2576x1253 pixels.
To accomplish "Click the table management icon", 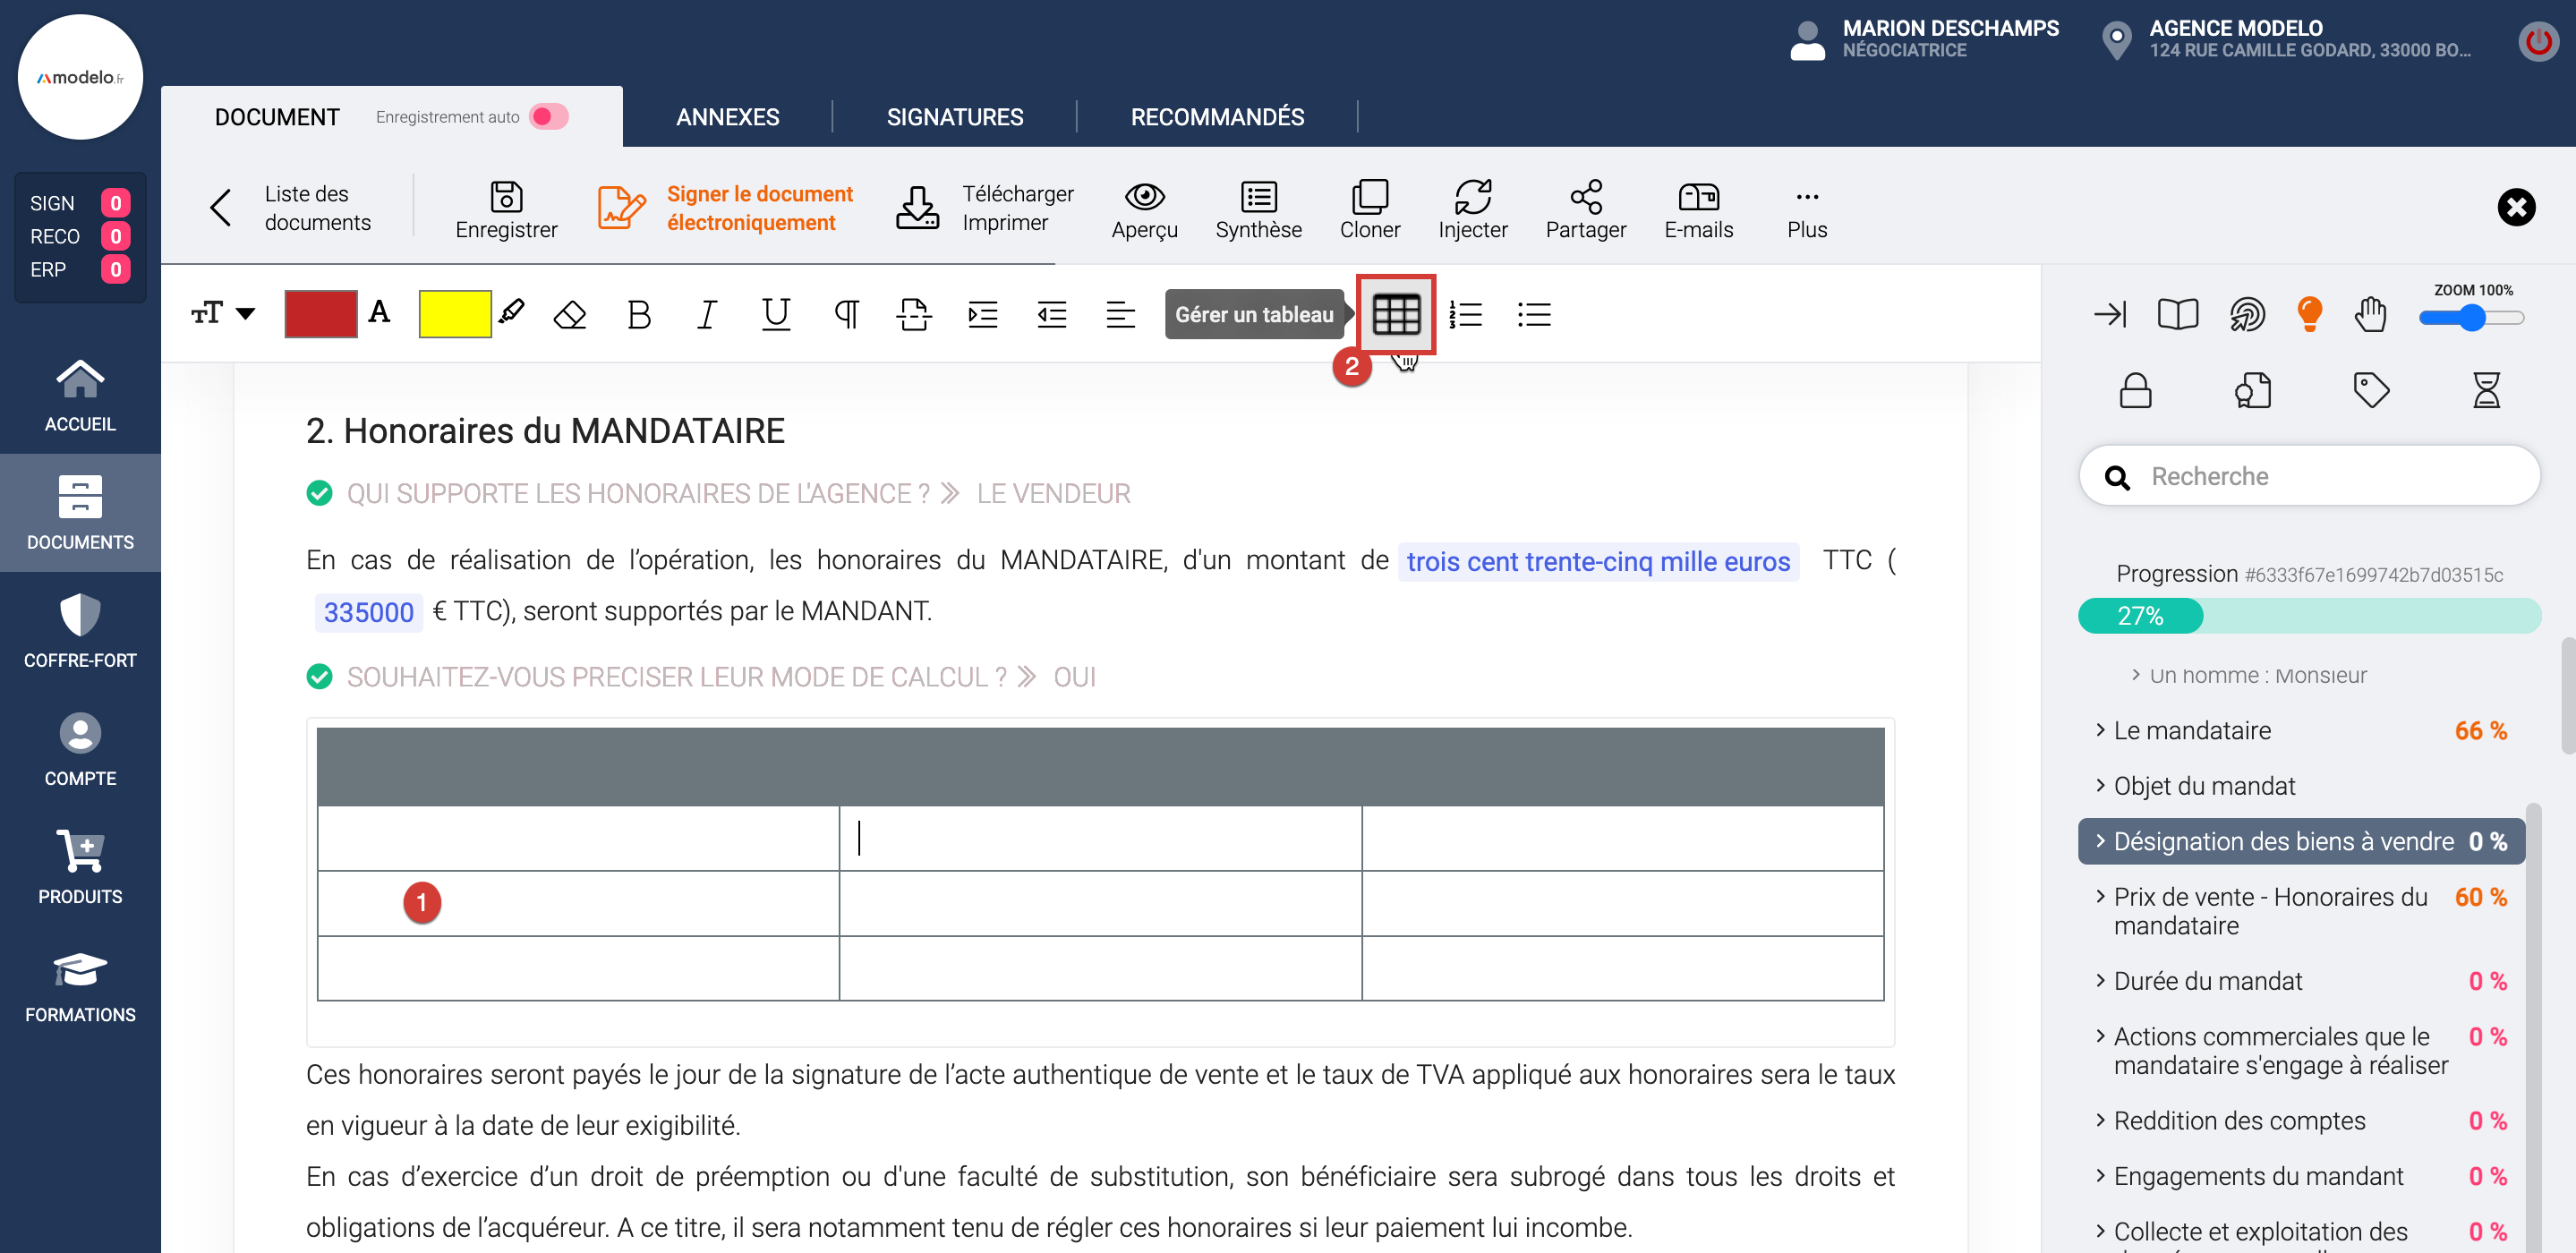I will (1396, 315).
